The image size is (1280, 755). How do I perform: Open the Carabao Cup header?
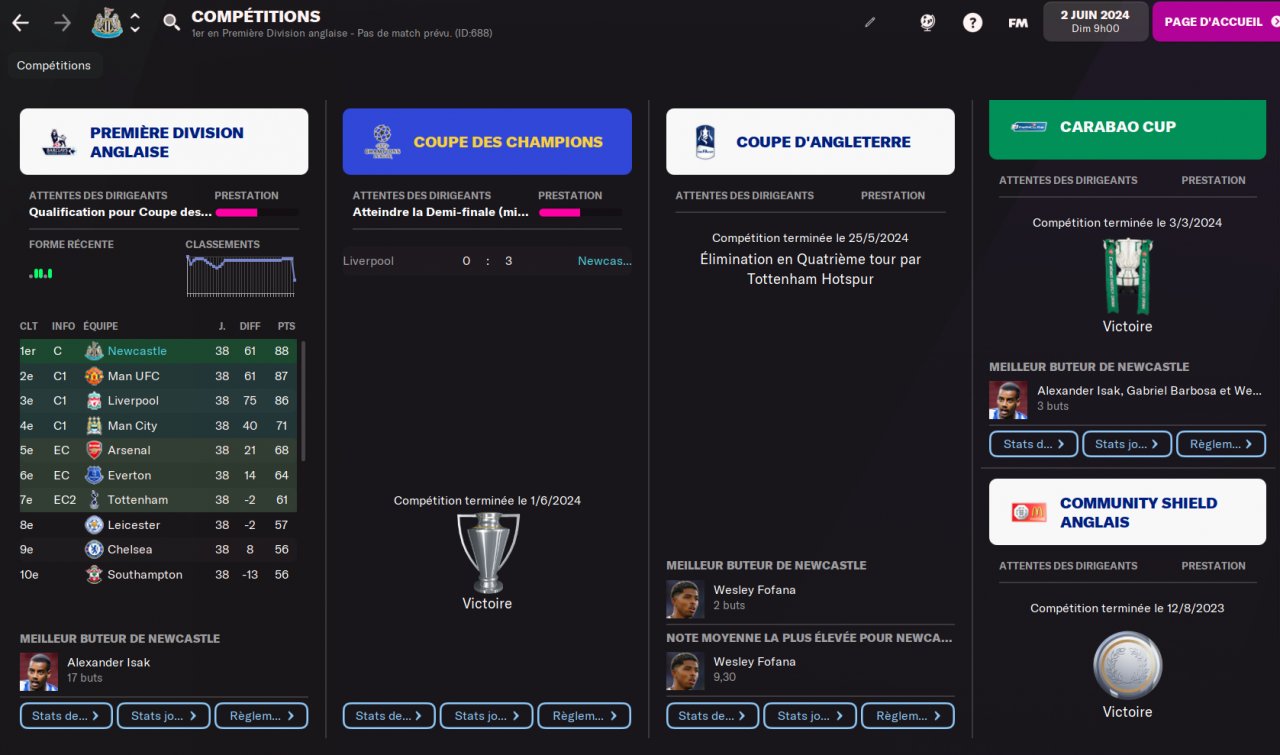pyautogui.click(x=1127, y=128)
